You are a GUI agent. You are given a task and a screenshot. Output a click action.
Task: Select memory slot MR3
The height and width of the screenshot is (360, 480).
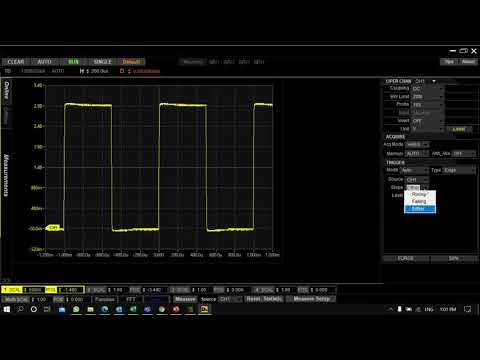tap(244, 62)
